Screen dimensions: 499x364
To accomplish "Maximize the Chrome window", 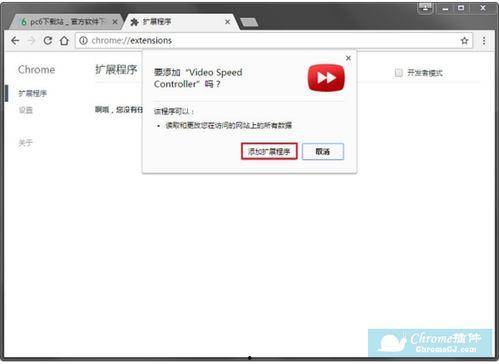I will (x=461, y=8).
